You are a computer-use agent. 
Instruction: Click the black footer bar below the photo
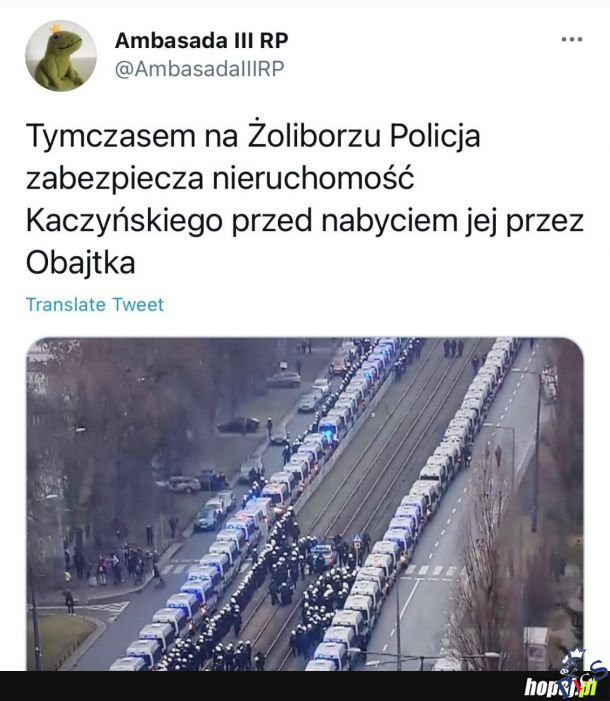[x=305, y=686]
